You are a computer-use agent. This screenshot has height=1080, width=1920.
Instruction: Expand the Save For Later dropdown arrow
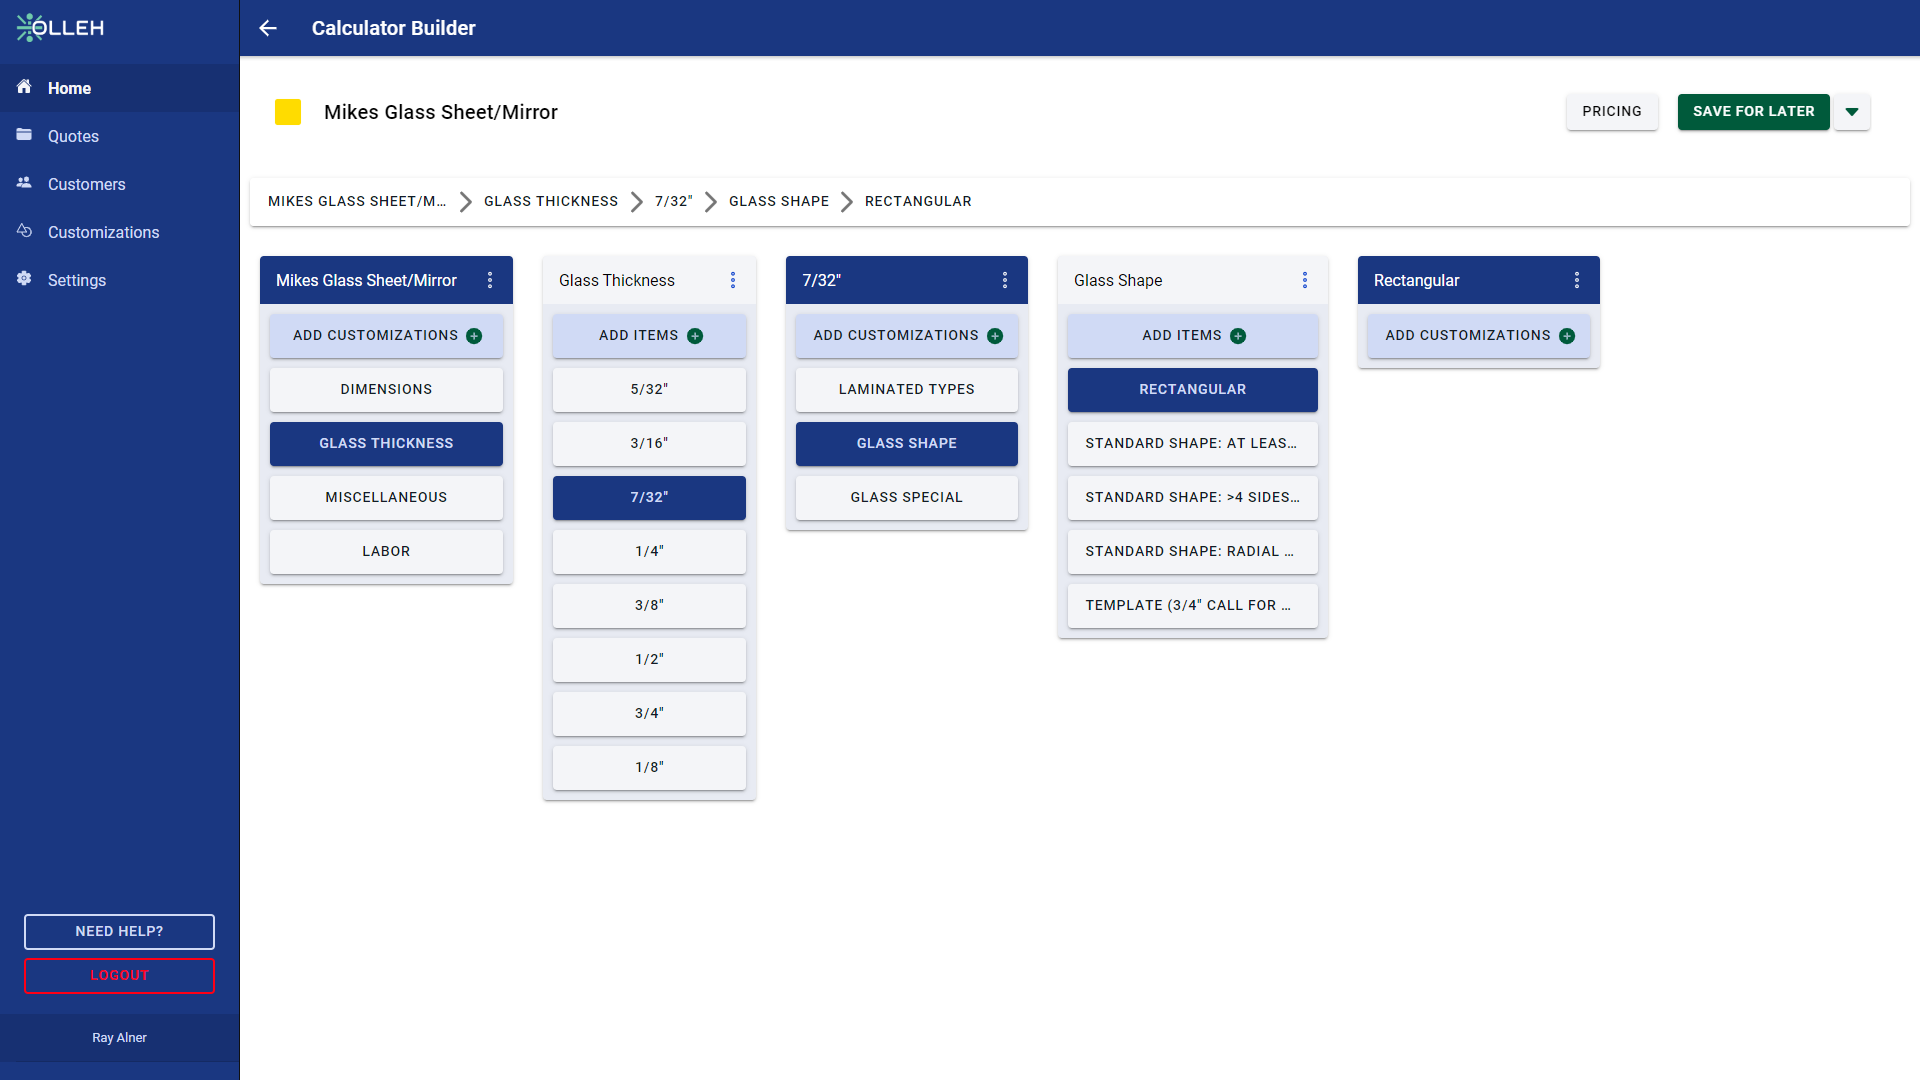[x=1852, y=112]
